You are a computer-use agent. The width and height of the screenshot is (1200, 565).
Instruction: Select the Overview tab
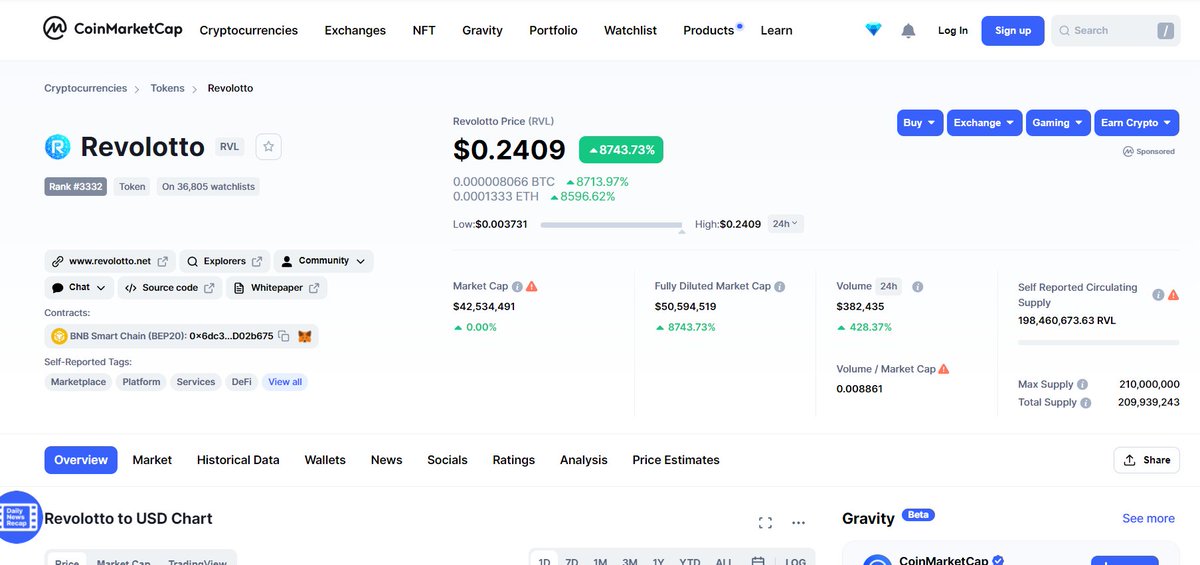pyautogui.click(x=81, y=460)
